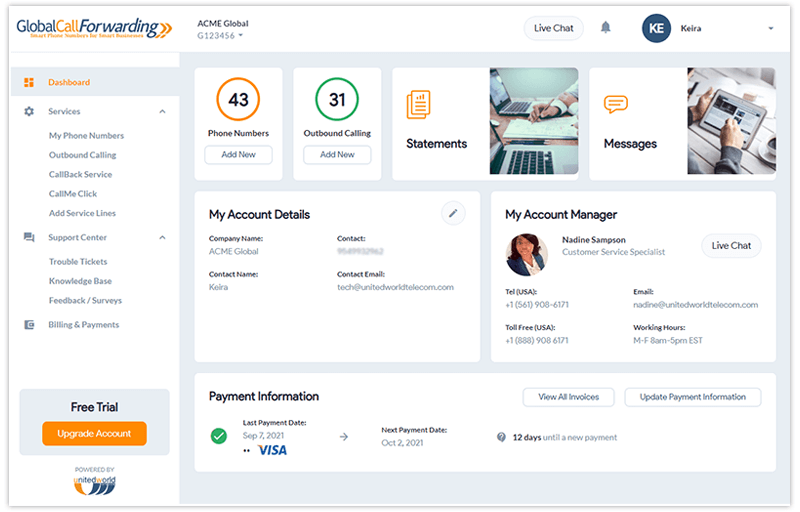Click the Sep 7, 2021 payment date
This screenshot has width=800, height=512.
point(263,436)
